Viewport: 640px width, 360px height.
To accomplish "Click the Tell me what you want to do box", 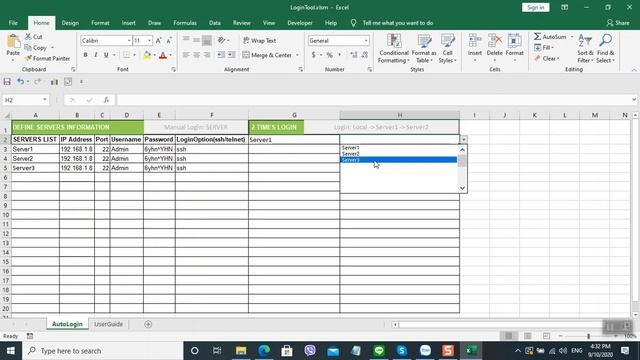I will (398, 23).
